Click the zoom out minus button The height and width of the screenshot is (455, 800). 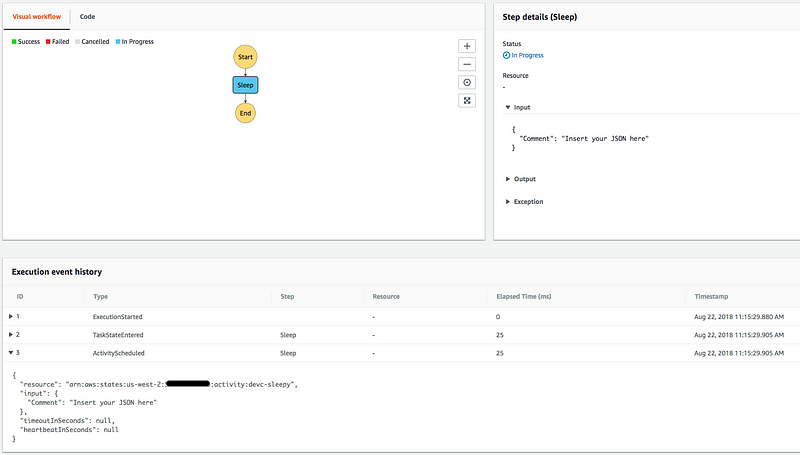pos(466,64)
